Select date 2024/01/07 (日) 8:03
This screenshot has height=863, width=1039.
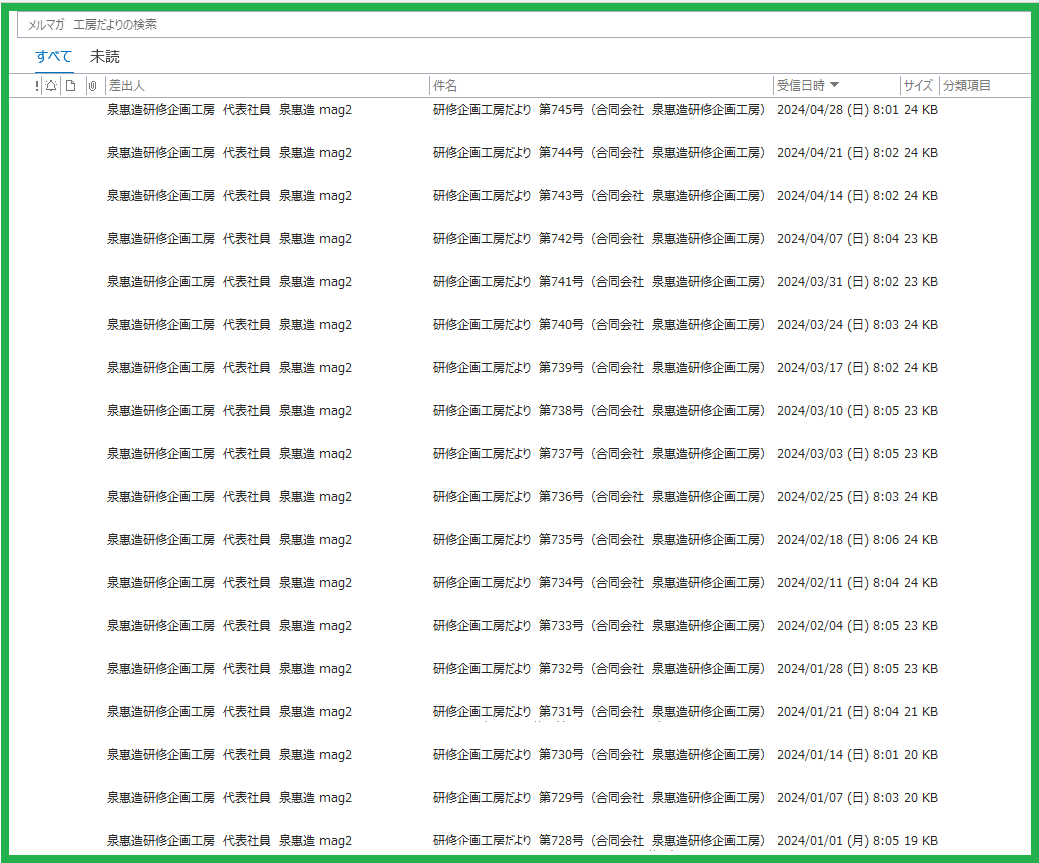[838, 798]
